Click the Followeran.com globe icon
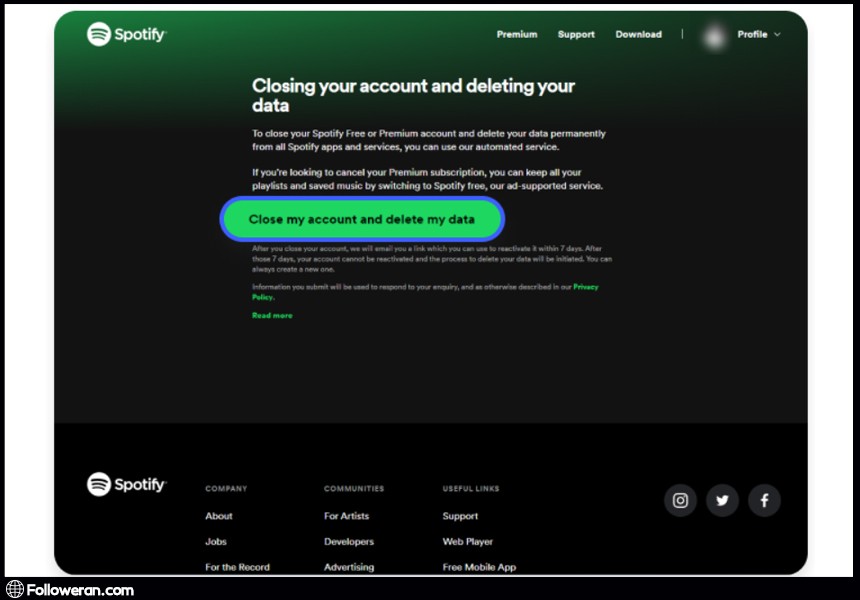Viewport: 860px width, 600px height. [14, 589]
